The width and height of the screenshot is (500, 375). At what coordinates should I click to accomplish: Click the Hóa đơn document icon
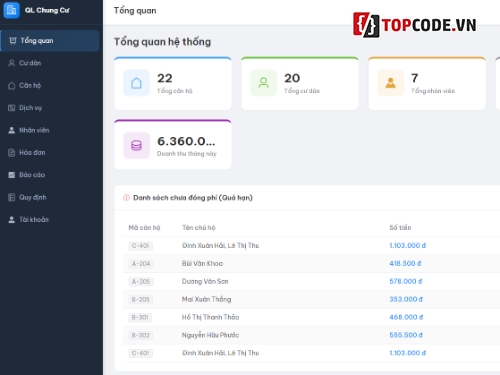(12, 153)
